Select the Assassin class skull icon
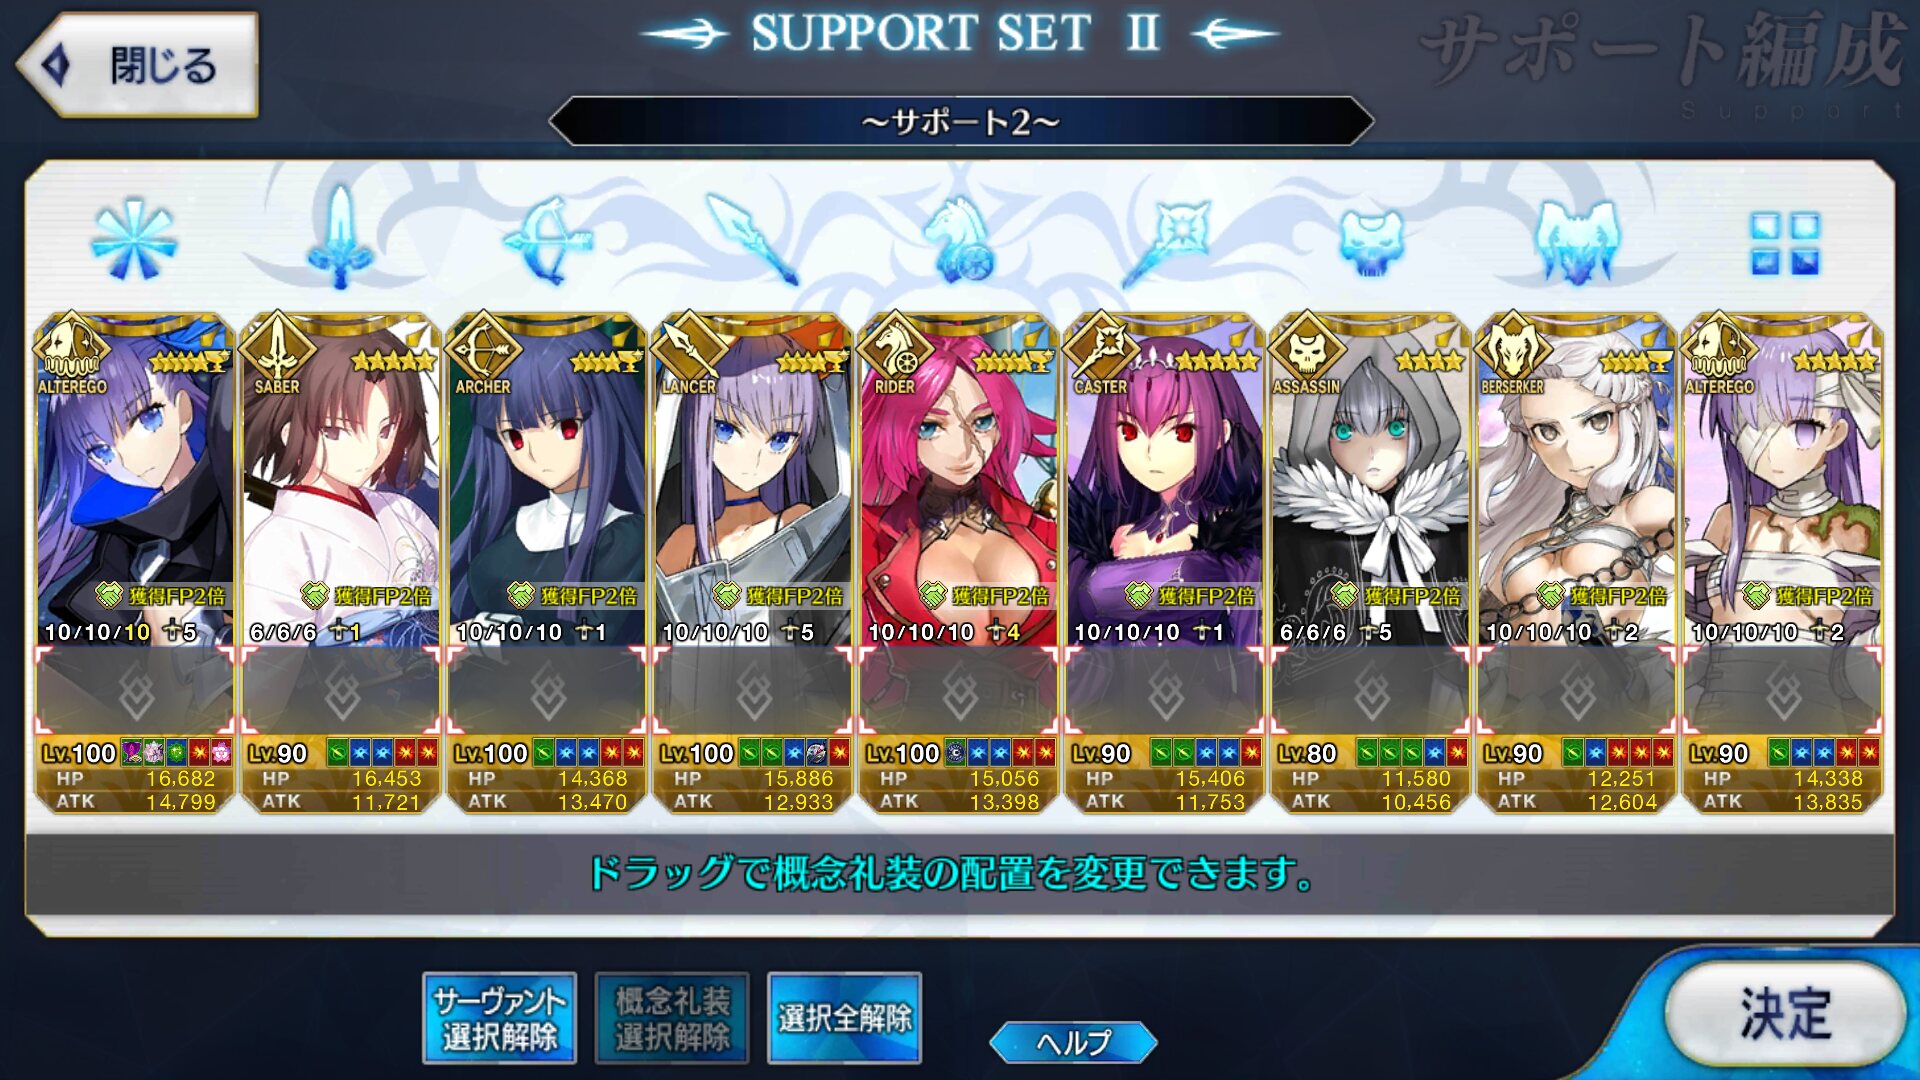This screenshot has height=1080, width=1920. [x=1371, y=240]
